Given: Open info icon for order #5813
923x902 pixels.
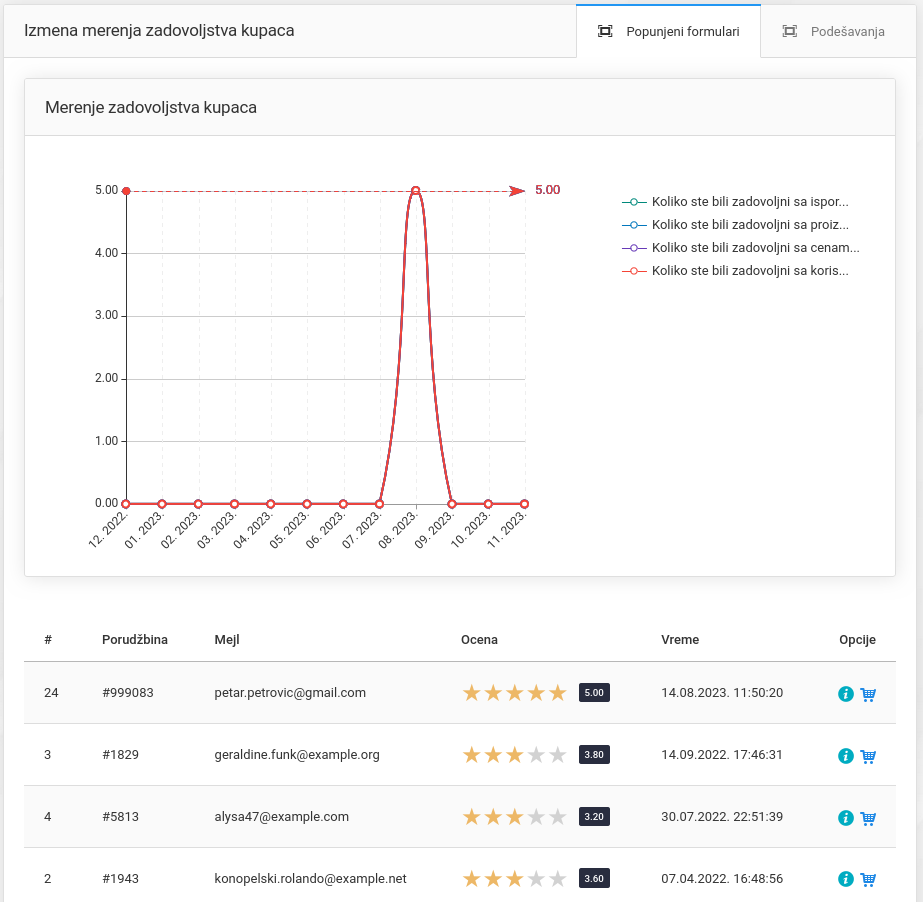Looking at the screenshot, I should click(x=846, y=818).
